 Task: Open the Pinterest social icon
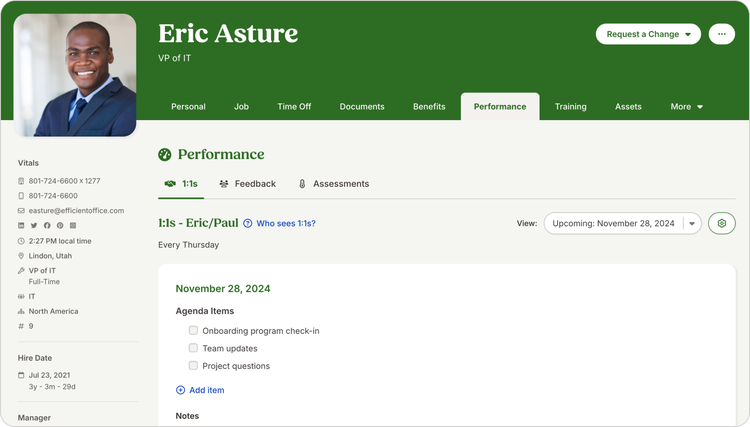coord(60,226)
